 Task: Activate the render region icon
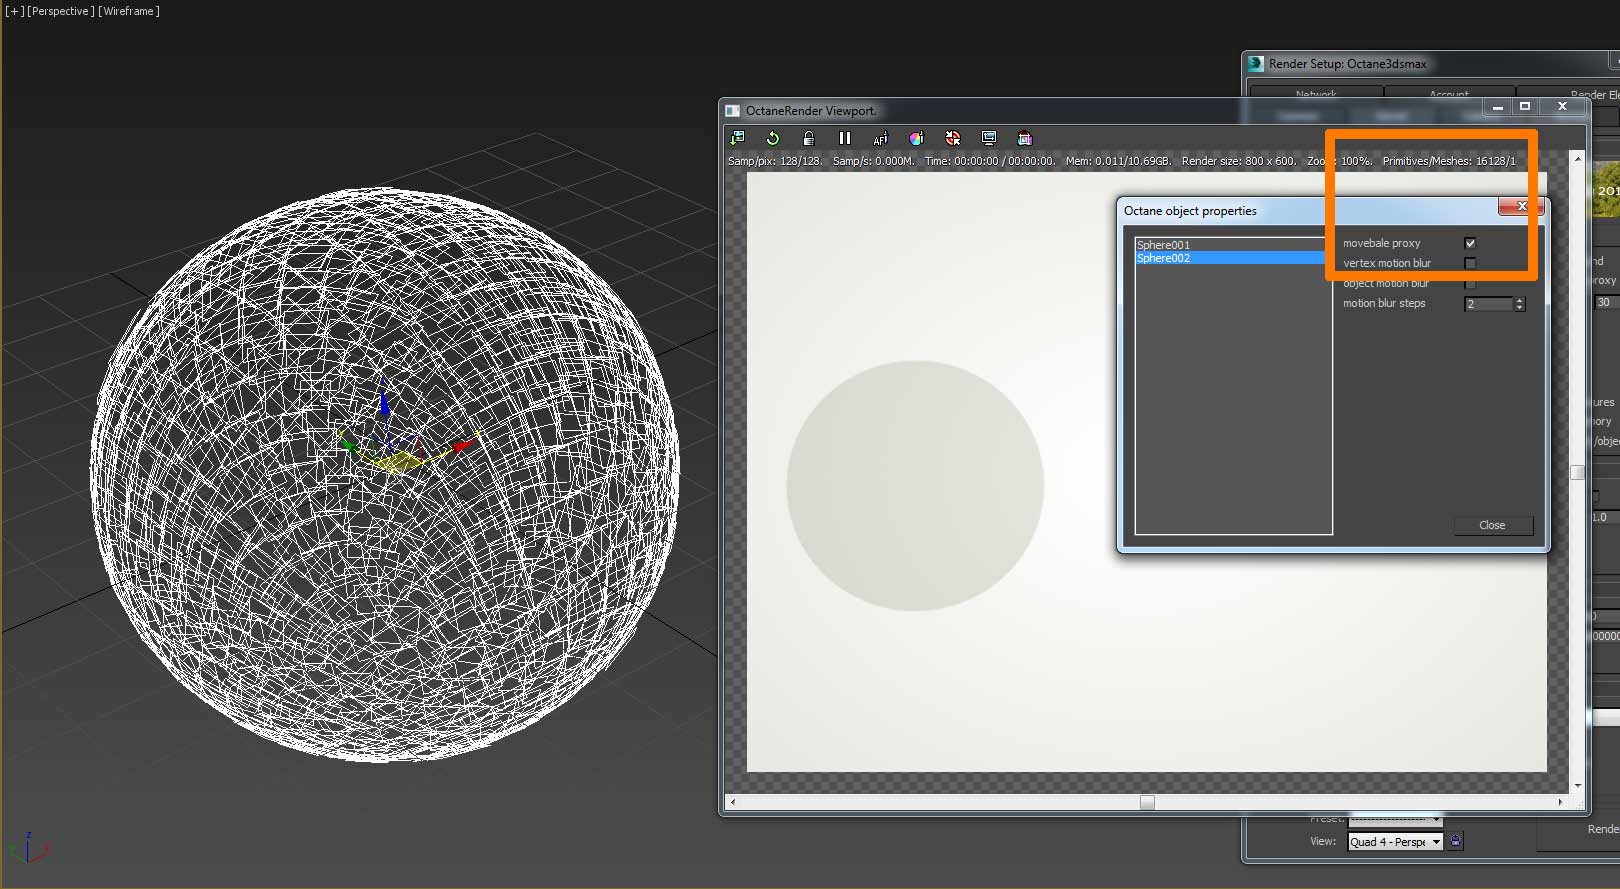[x=1024, y=138]
